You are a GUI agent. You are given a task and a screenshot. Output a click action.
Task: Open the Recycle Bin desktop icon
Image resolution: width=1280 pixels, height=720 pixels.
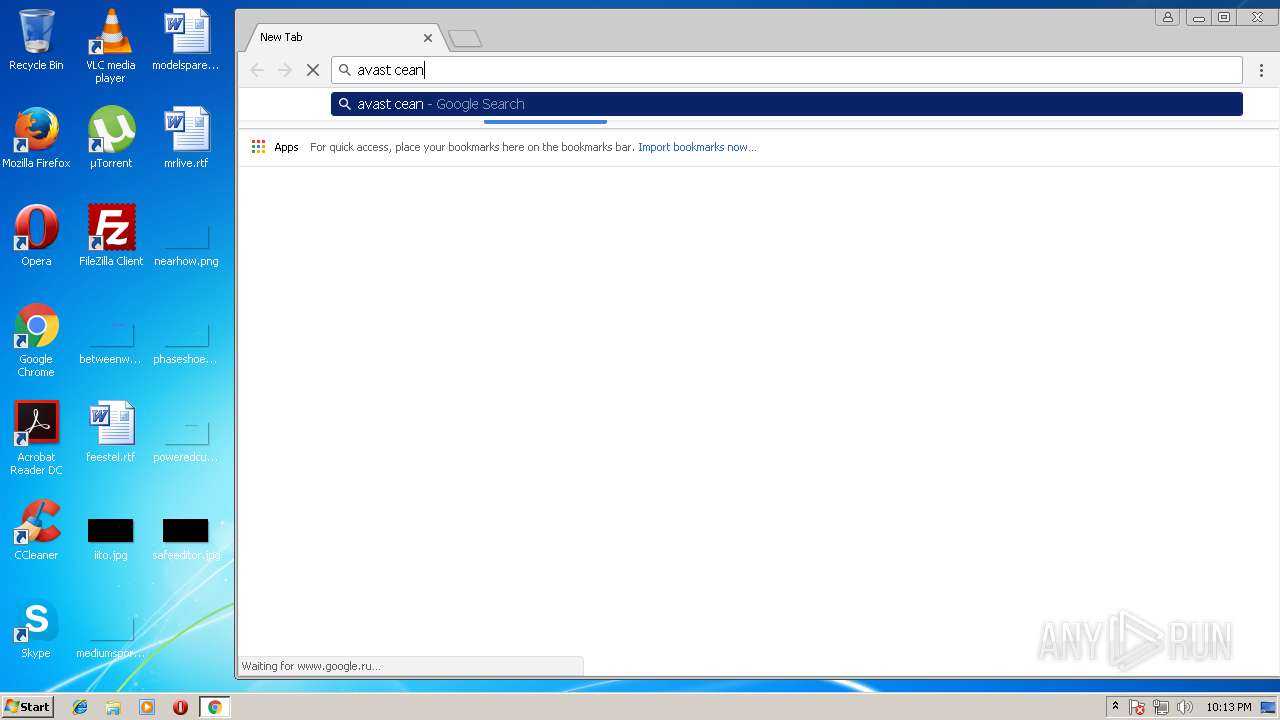pyautogui.click(x=36, y=40)
